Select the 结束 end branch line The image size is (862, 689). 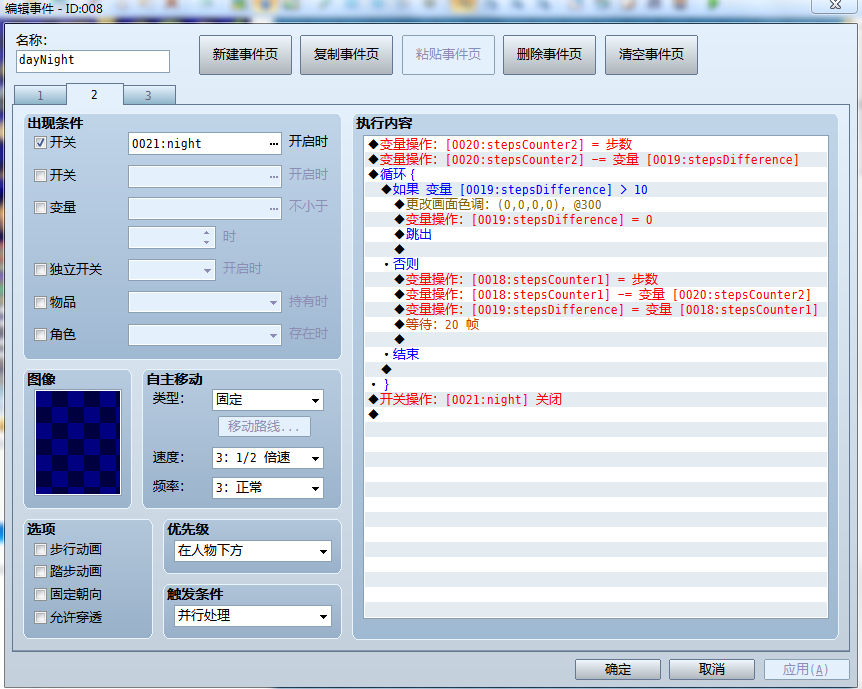pos(596,354)
